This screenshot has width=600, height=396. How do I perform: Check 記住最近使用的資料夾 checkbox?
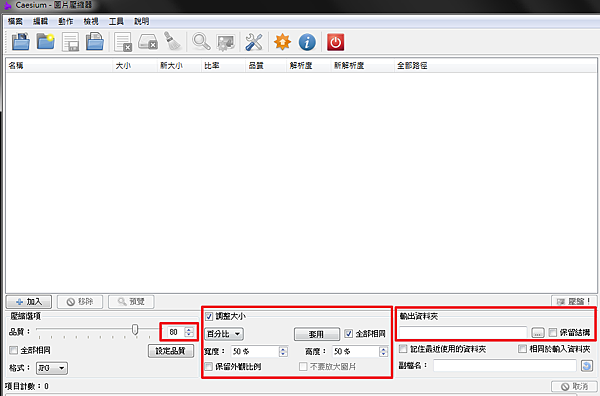pos(403,349)
